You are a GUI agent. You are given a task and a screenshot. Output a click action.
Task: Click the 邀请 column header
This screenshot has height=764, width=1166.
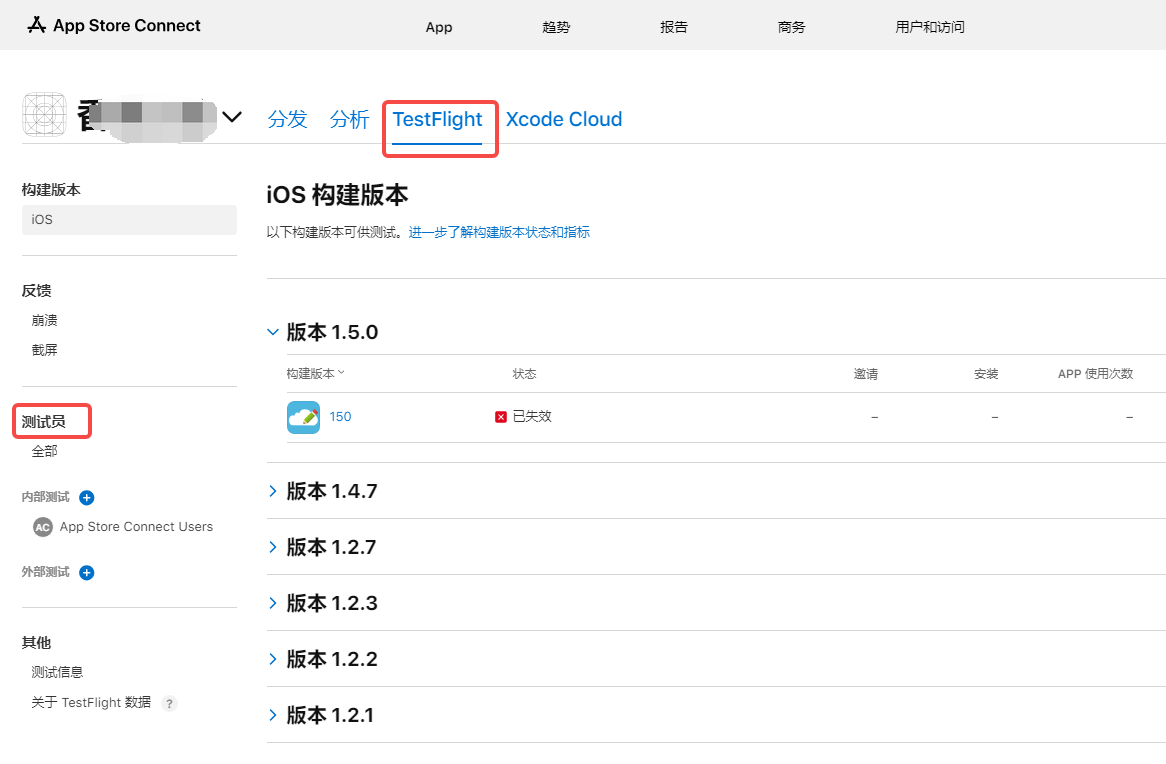866,373
